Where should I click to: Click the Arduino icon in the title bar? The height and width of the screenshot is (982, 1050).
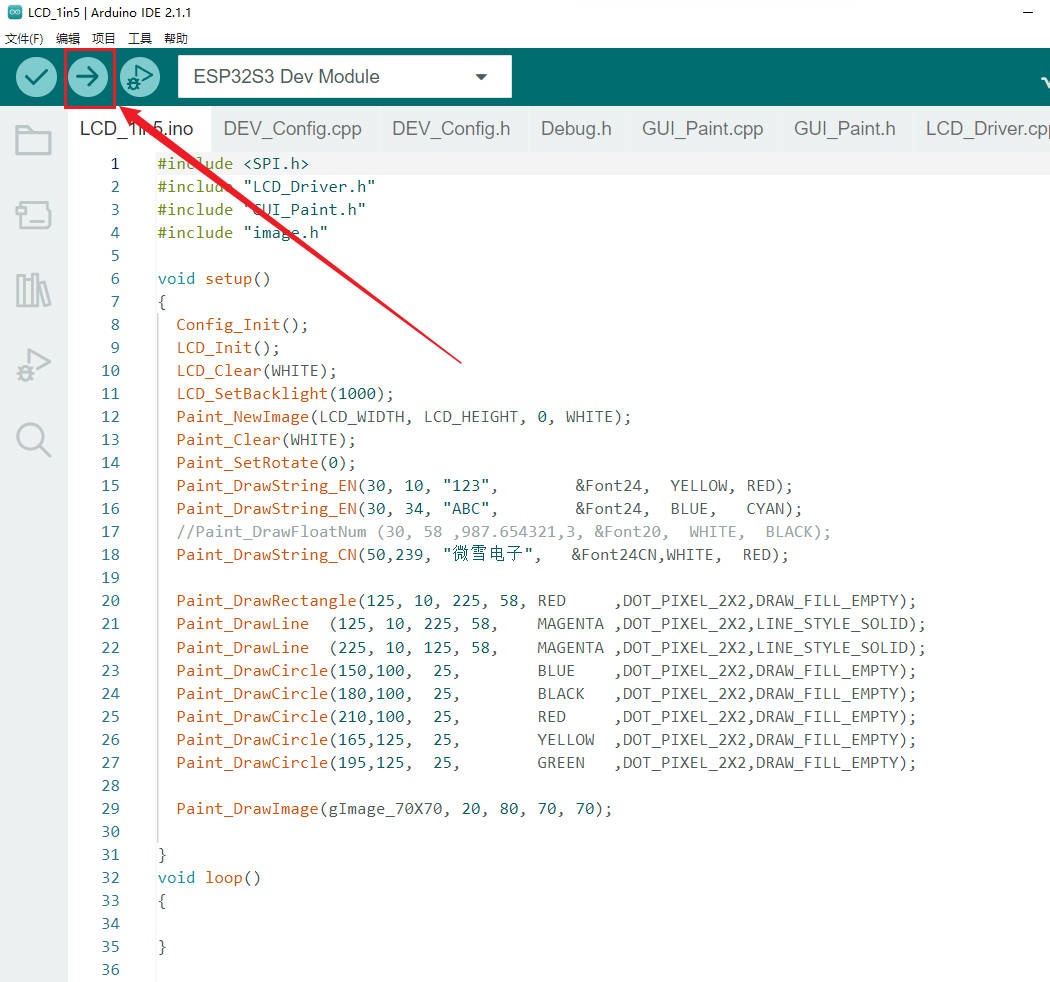[15, 12]
